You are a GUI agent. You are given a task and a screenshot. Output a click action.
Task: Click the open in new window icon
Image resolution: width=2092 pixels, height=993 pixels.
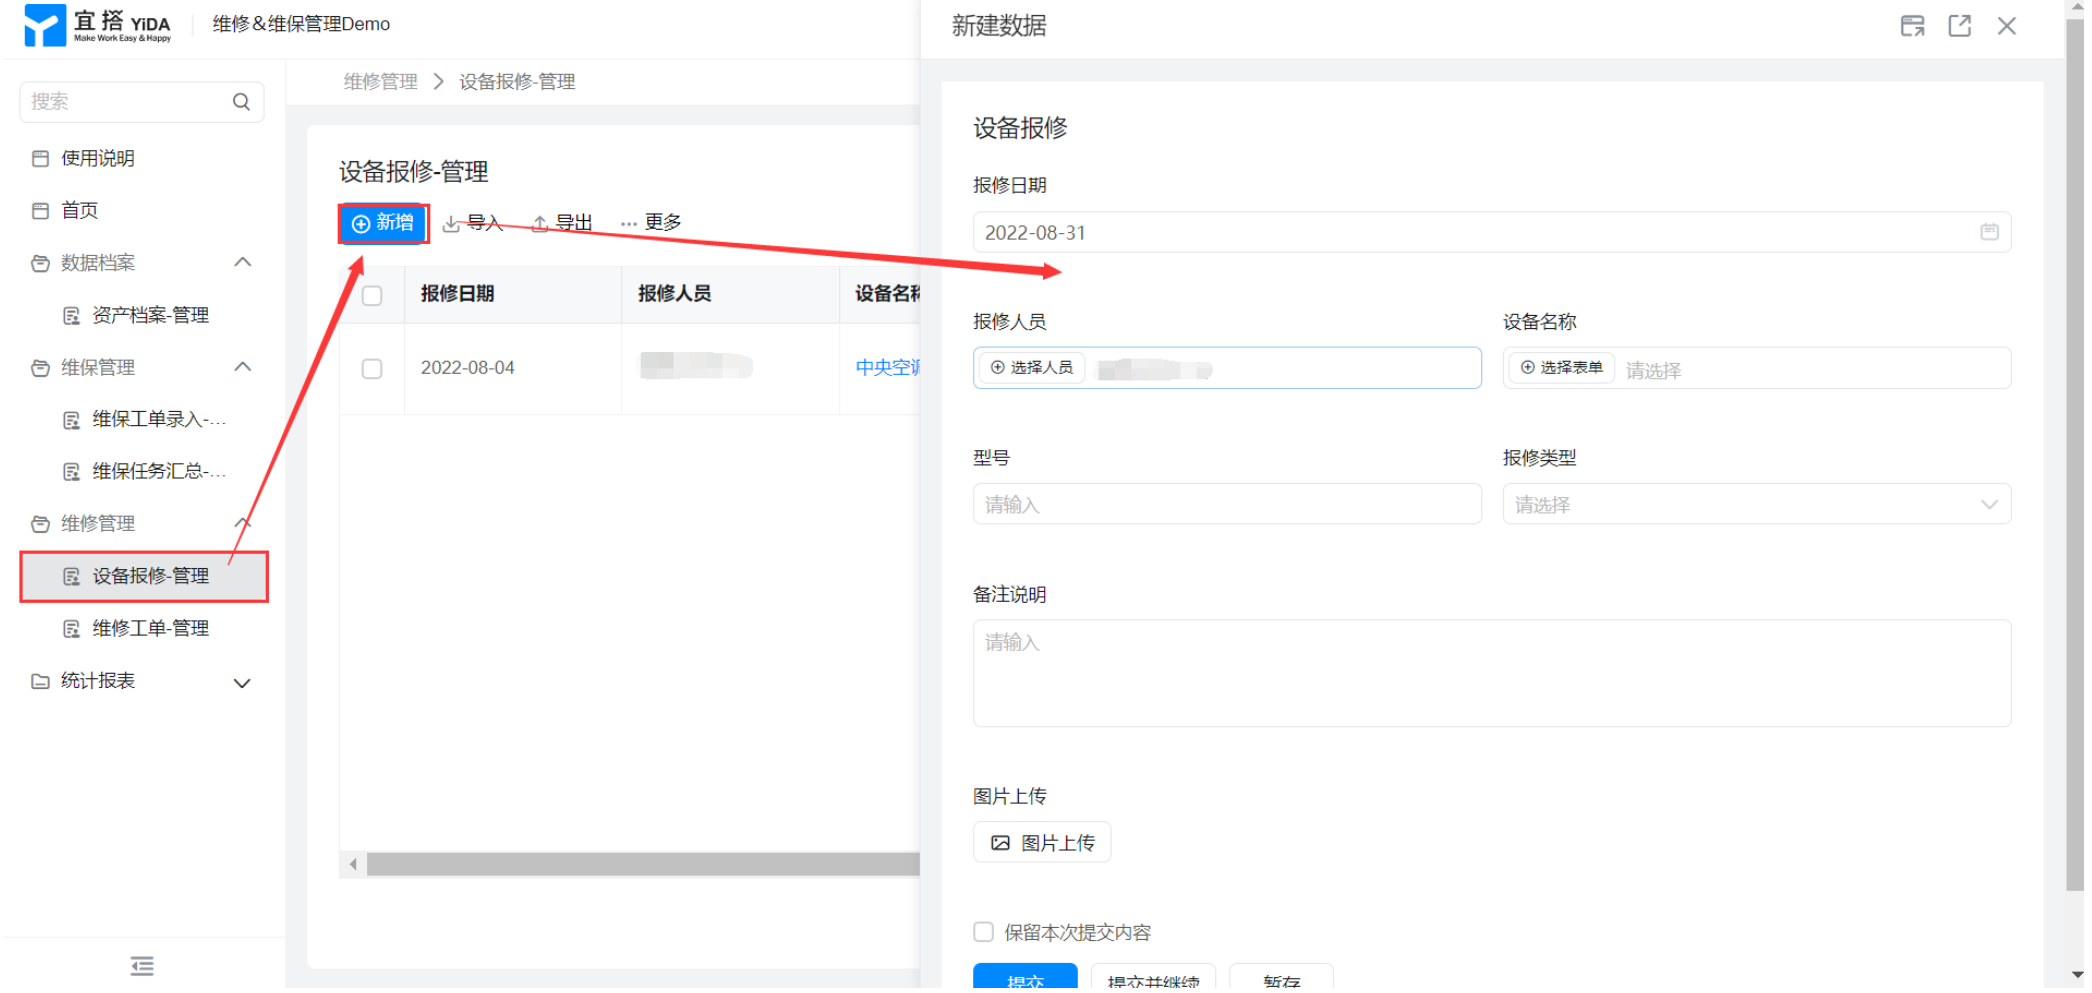click(x=1959, y=26)
